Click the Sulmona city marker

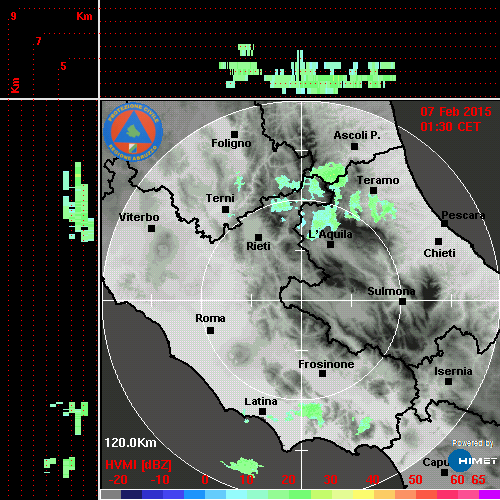point(403,301)
